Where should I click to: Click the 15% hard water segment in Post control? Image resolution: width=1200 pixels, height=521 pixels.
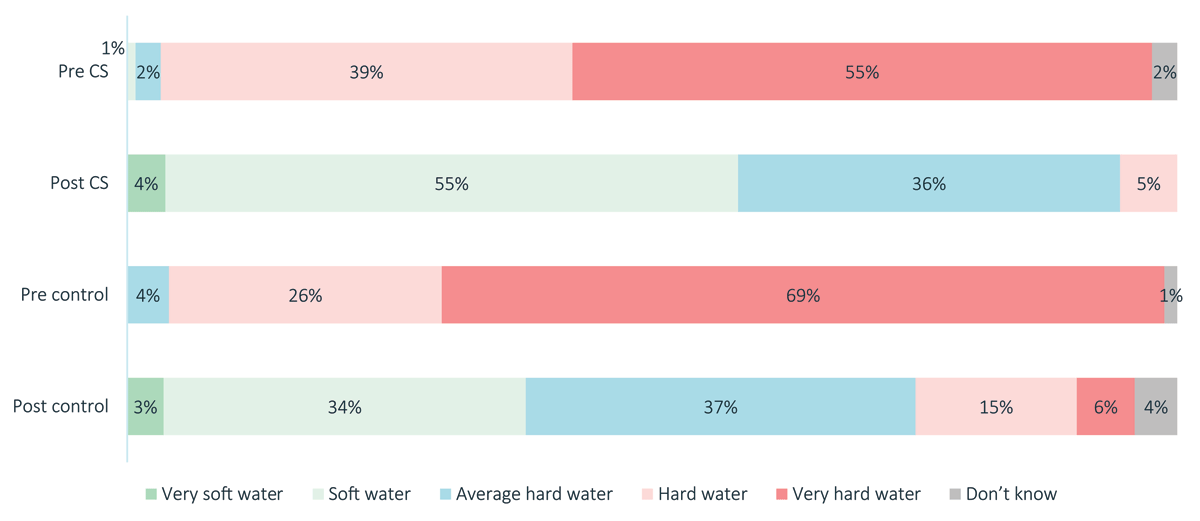[996, 406]
